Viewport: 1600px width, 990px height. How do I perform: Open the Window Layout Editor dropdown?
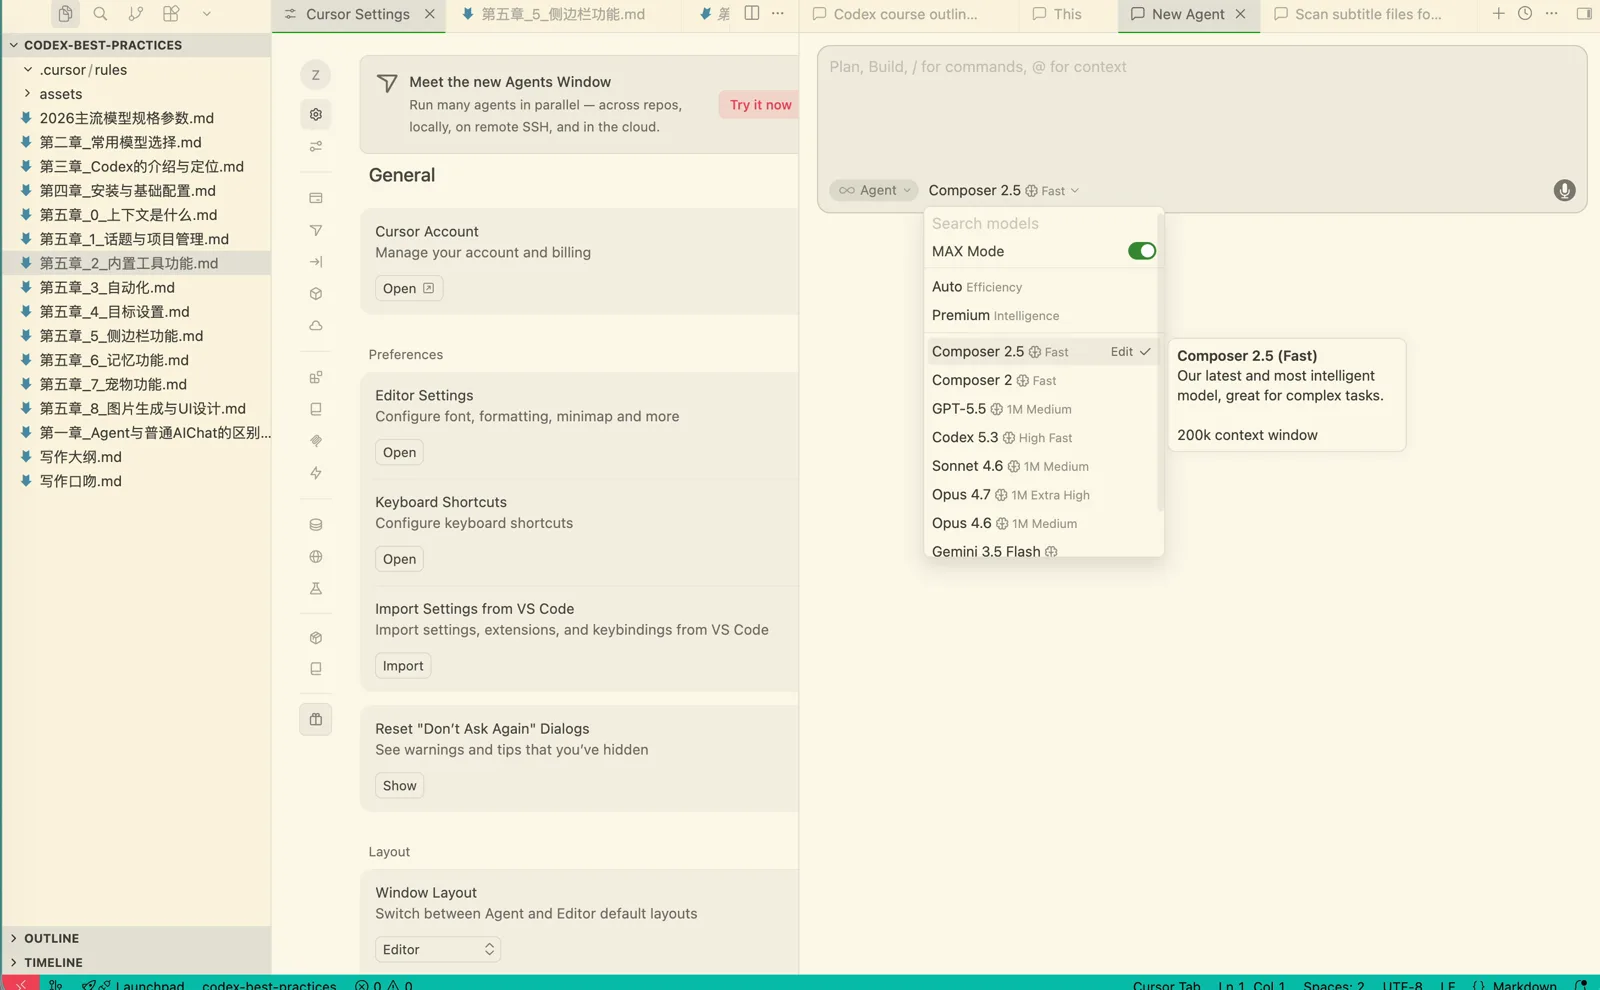pos(437,949)
